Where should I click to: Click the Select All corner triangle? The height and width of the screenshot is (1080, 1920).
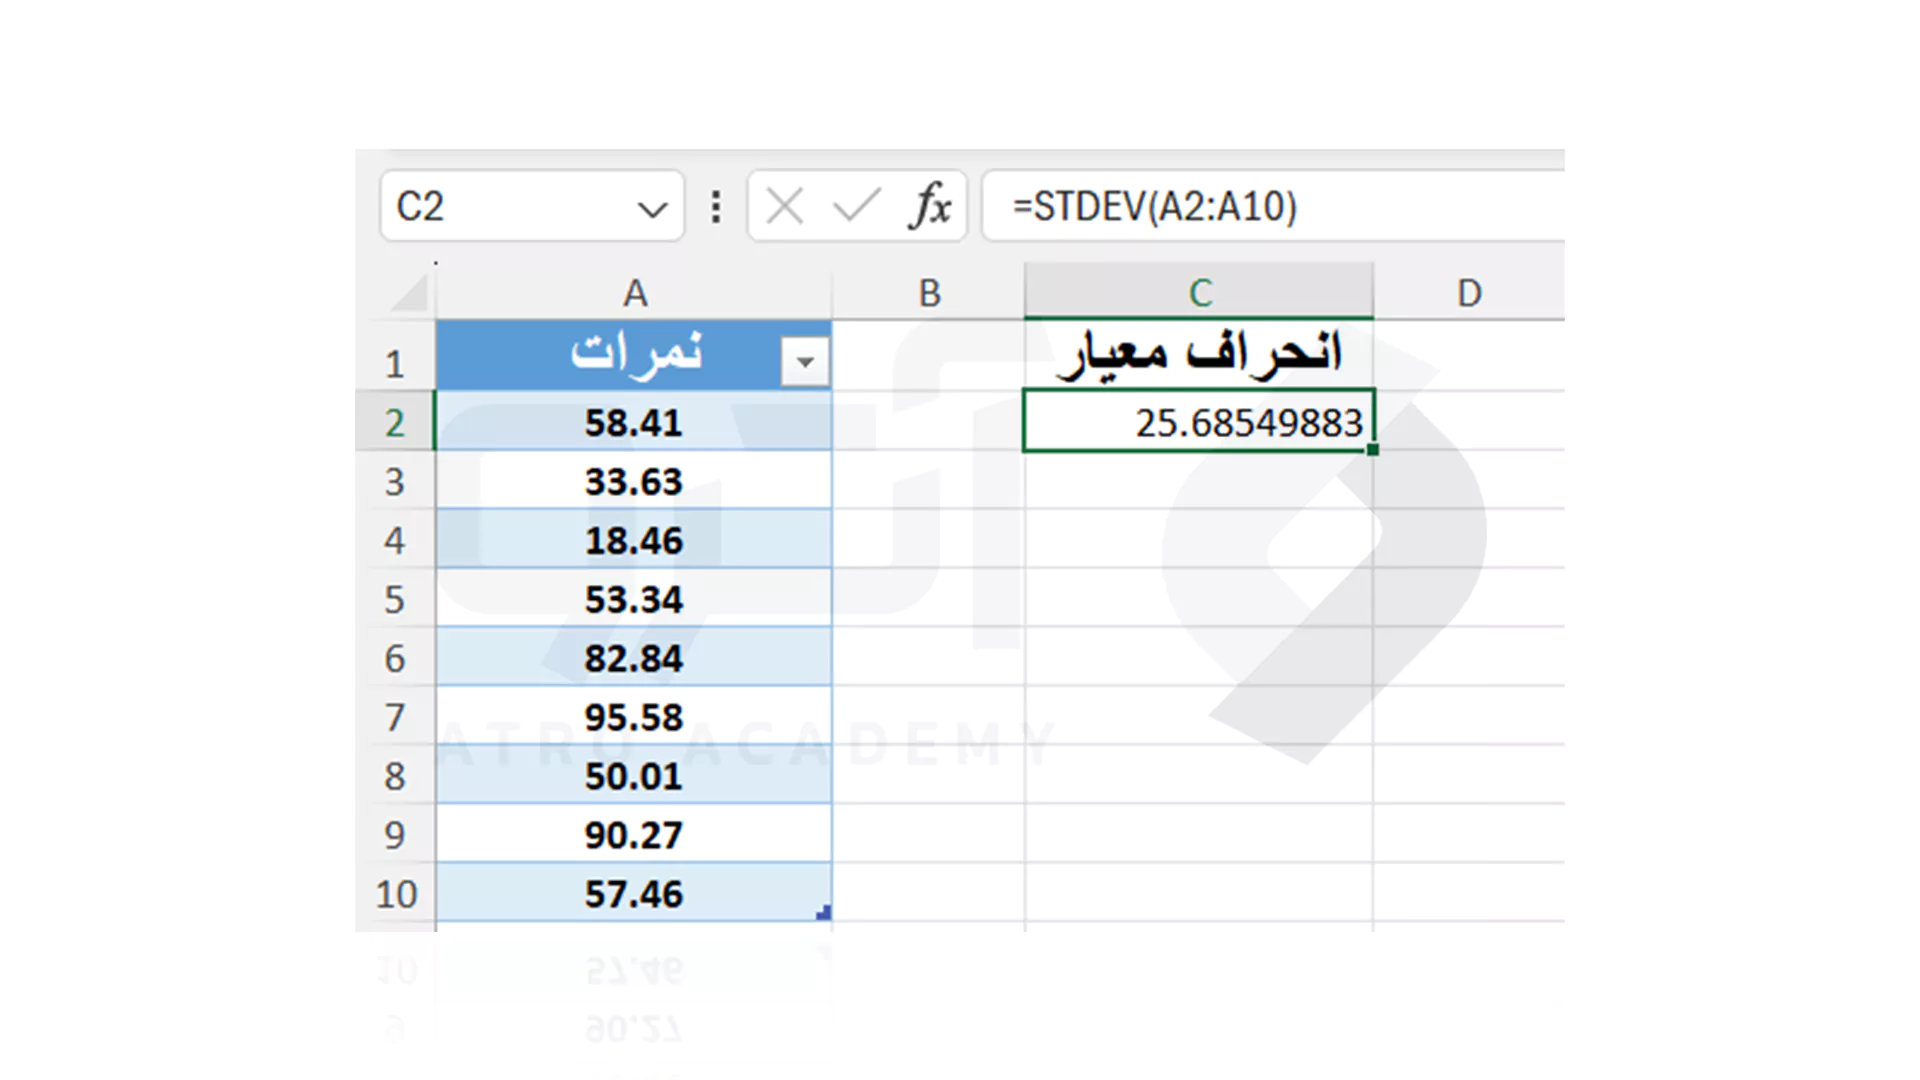409,293
